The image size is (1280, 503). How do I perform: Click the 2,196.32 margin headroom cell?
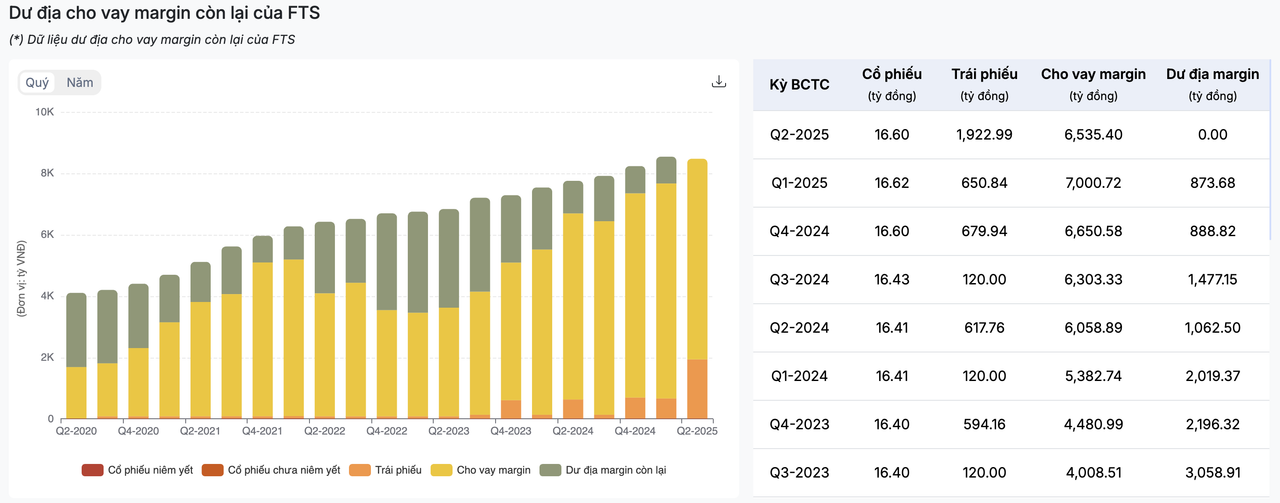tap(1212, 425)
